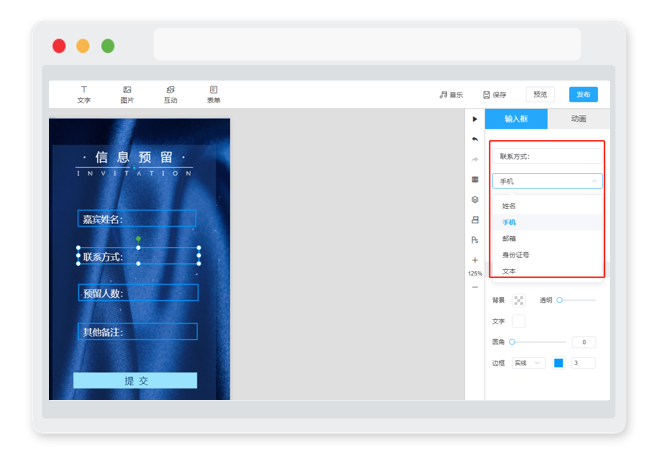Zoom out with the minus icon
Image resolution: width=660 pixels, height=460 pixels.
tap(475, 287)
